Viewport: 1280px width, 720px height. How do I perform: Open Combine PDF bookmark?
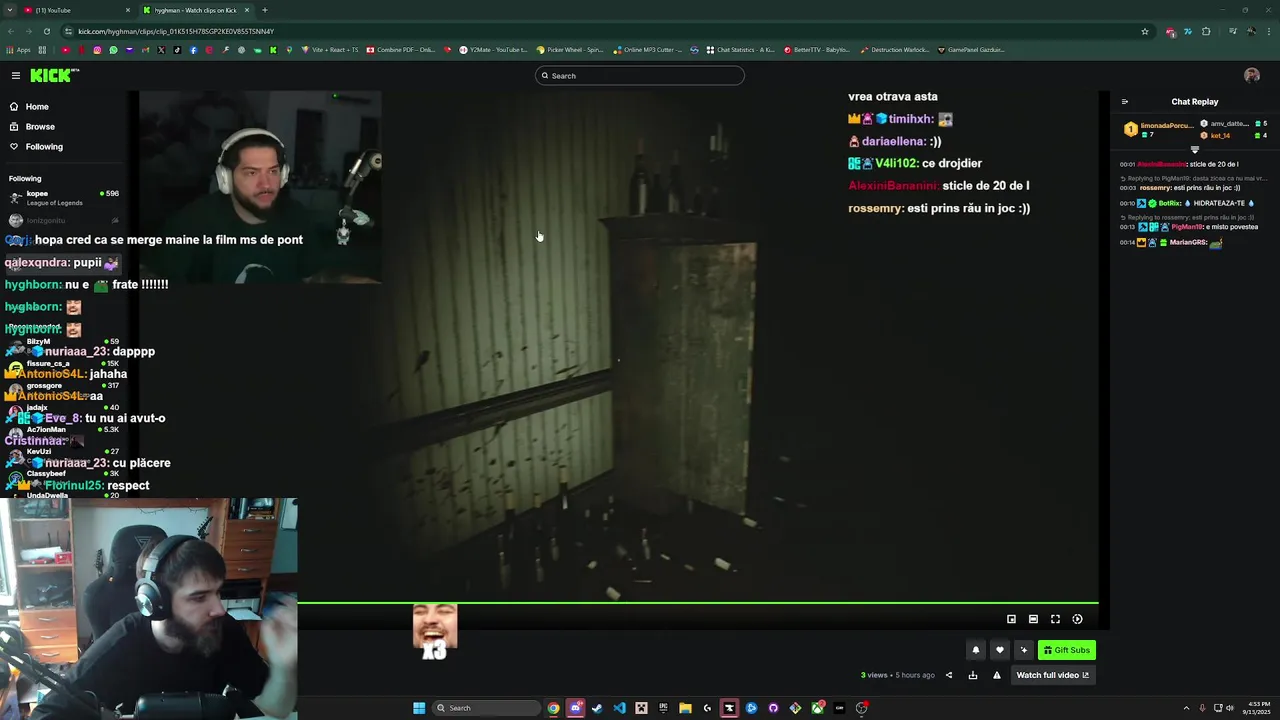tap(401, 50)
